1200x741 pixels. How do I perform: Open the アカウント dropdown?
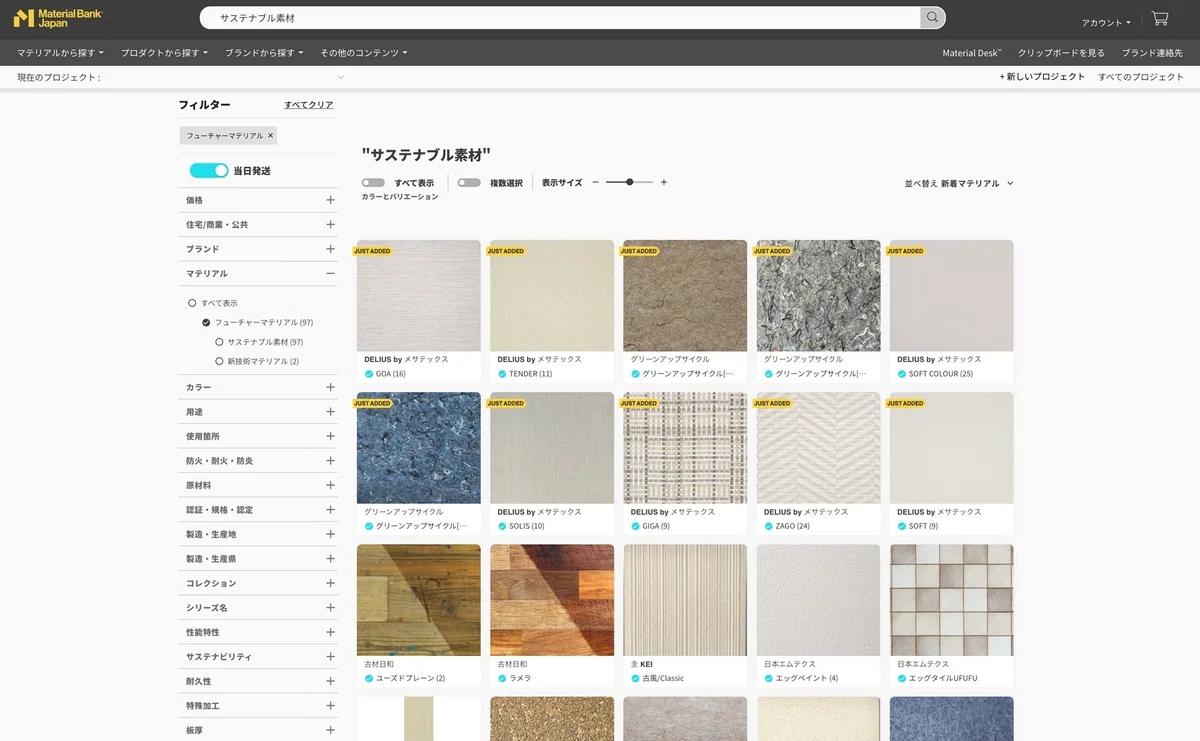point(1106,22)
